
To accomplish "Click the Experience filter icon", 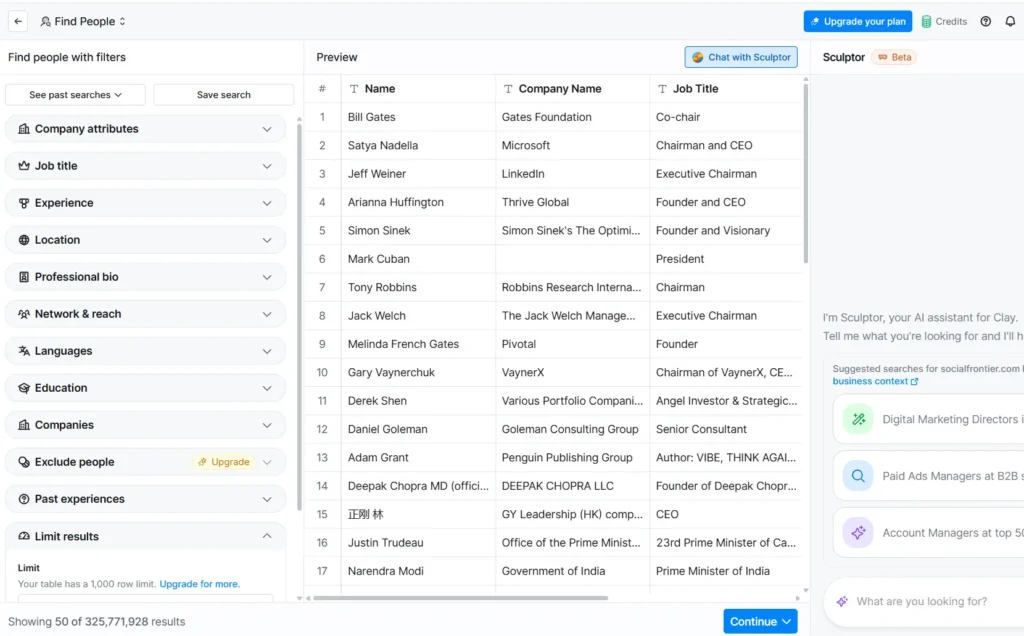I will (x=25, y=203).
